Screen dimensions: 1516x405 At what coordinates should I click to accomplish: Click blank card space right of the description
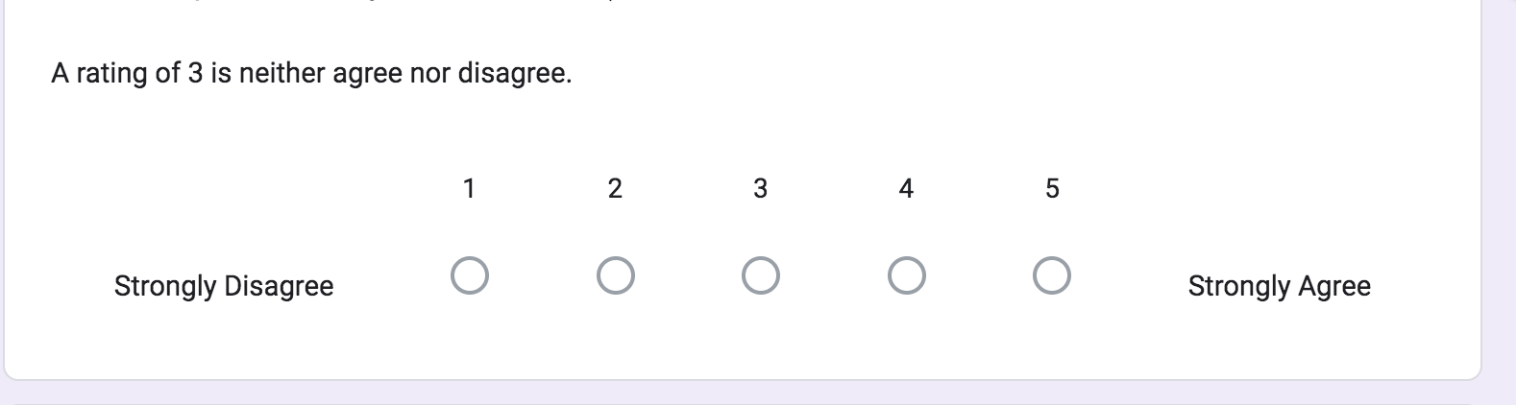coord(1000,76)
